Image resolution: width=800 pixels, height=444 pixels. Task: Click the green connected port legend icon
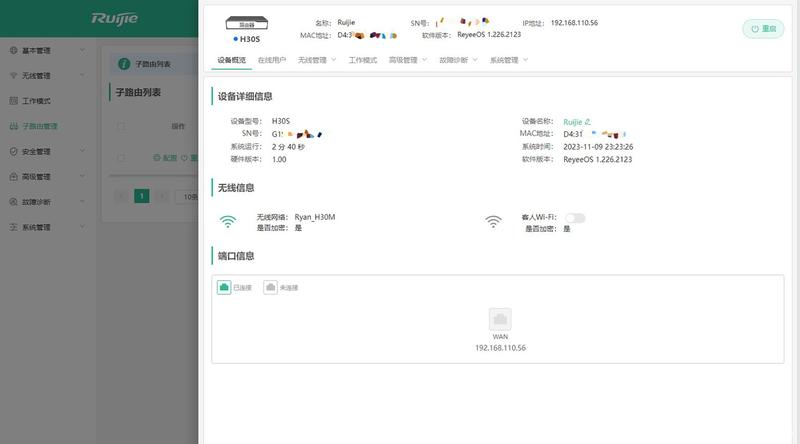pos(224,287)
